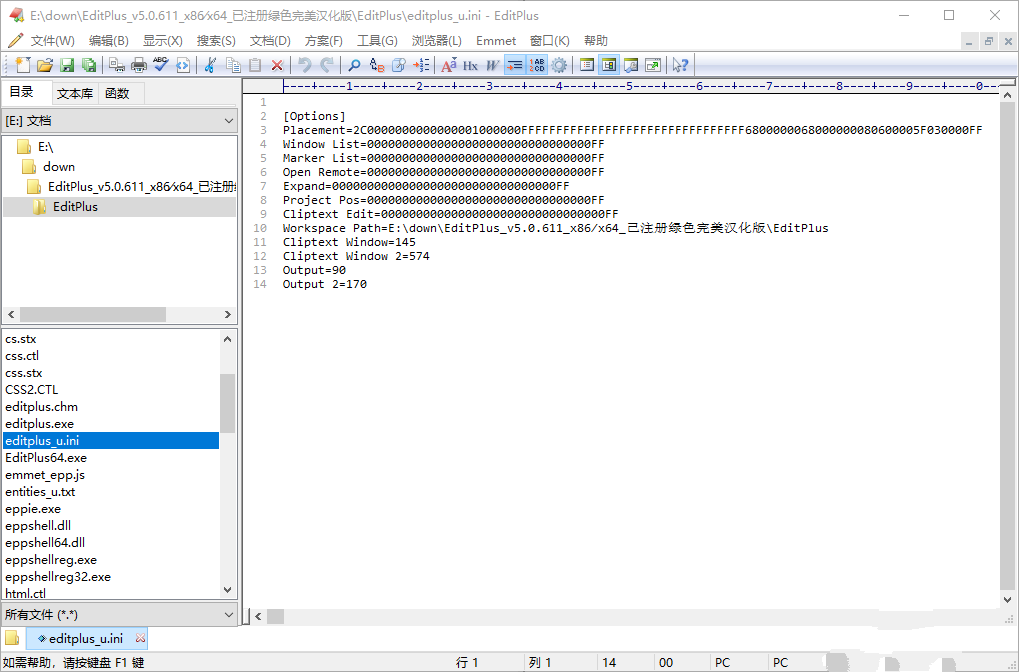Image resolution: width=1019 pixels, height=672 pixels.
Task: Click the Find magnifier icon
Action: [x=354, y=65]
